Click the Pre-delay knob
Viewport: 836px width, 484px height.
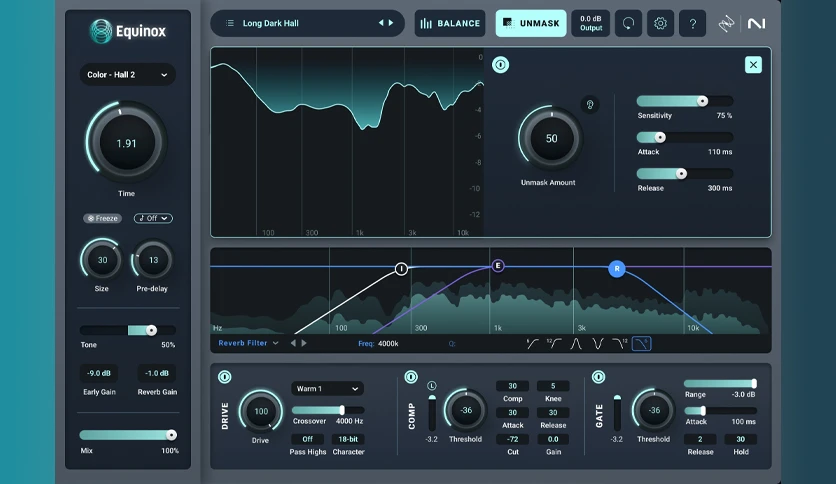153,260
